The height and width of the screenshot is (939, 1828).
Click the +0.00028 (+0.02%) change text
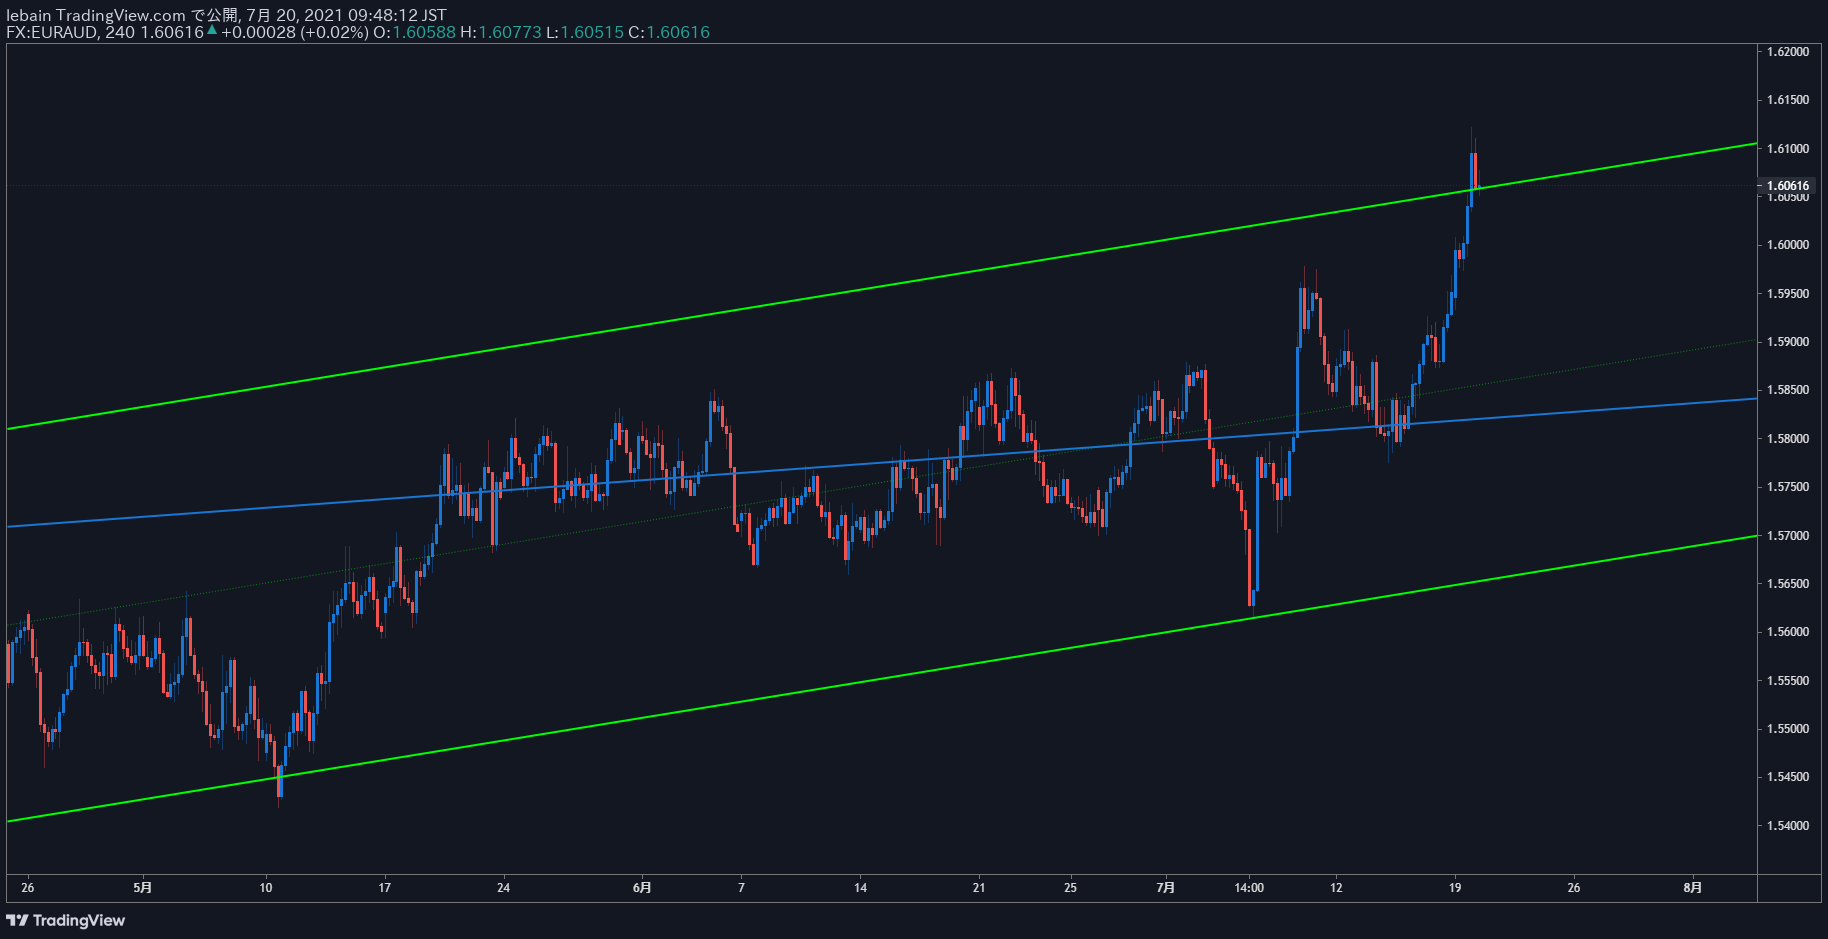point(295,32)
